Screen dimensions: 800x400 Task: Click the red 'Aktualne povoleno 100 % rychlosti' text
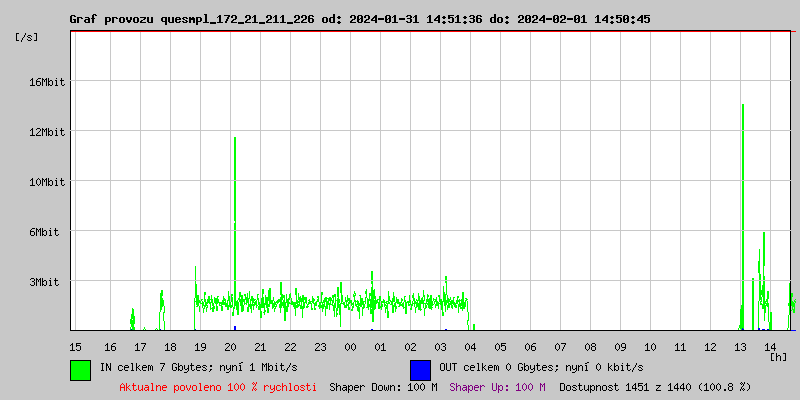tap(218, 387)
